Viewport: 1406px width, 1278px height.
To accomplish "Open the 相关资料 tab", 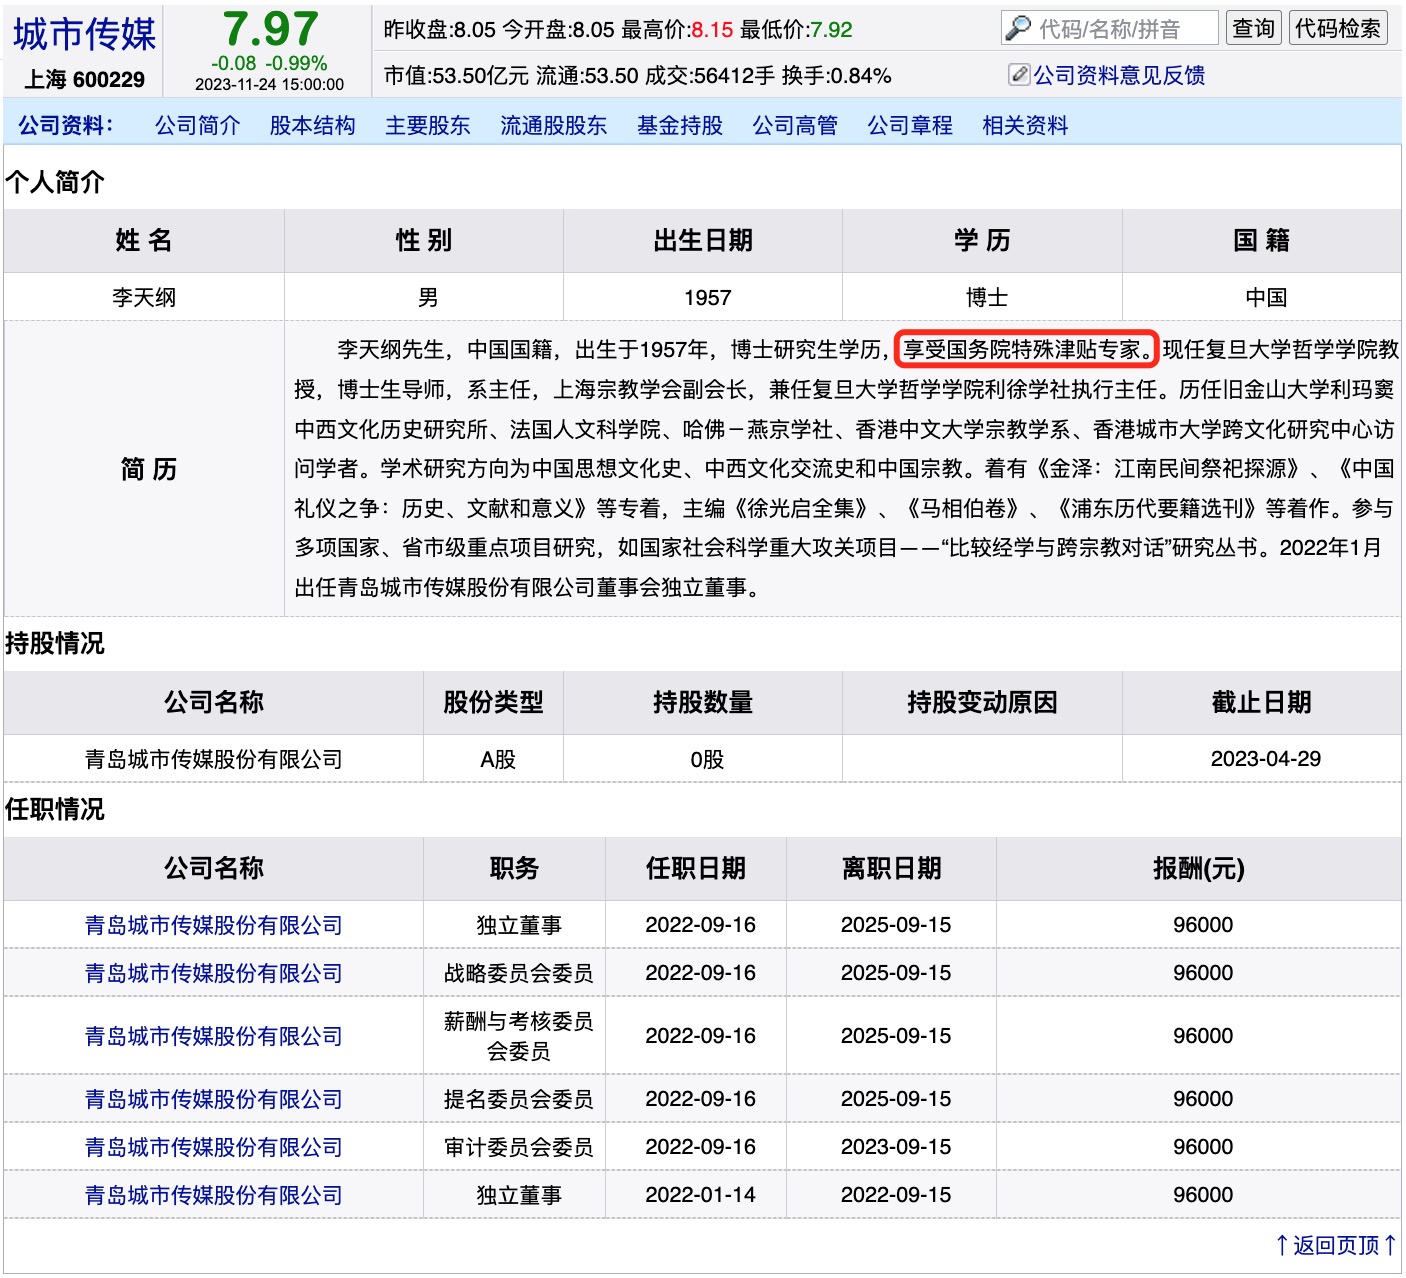I will point(1024,125).
